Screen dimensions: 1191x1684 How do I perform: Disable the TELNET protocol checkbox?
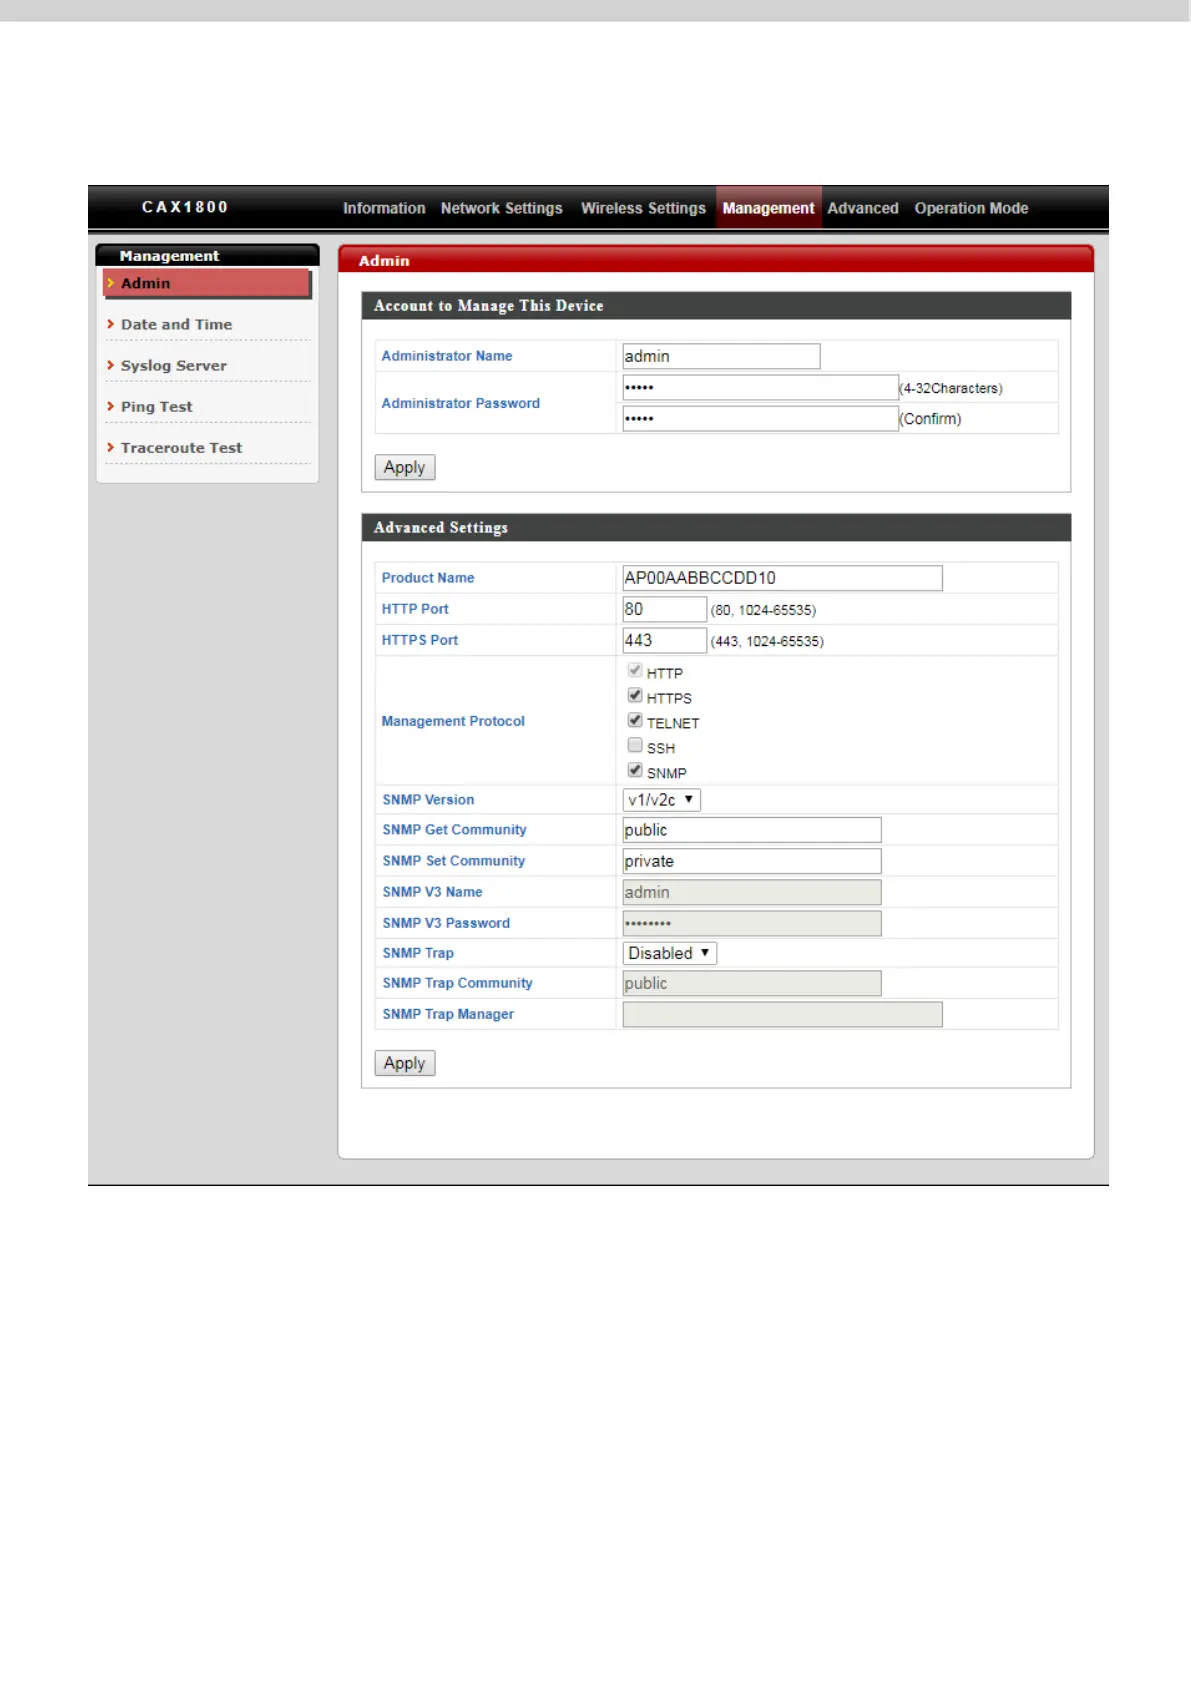(x=635, y=720)
